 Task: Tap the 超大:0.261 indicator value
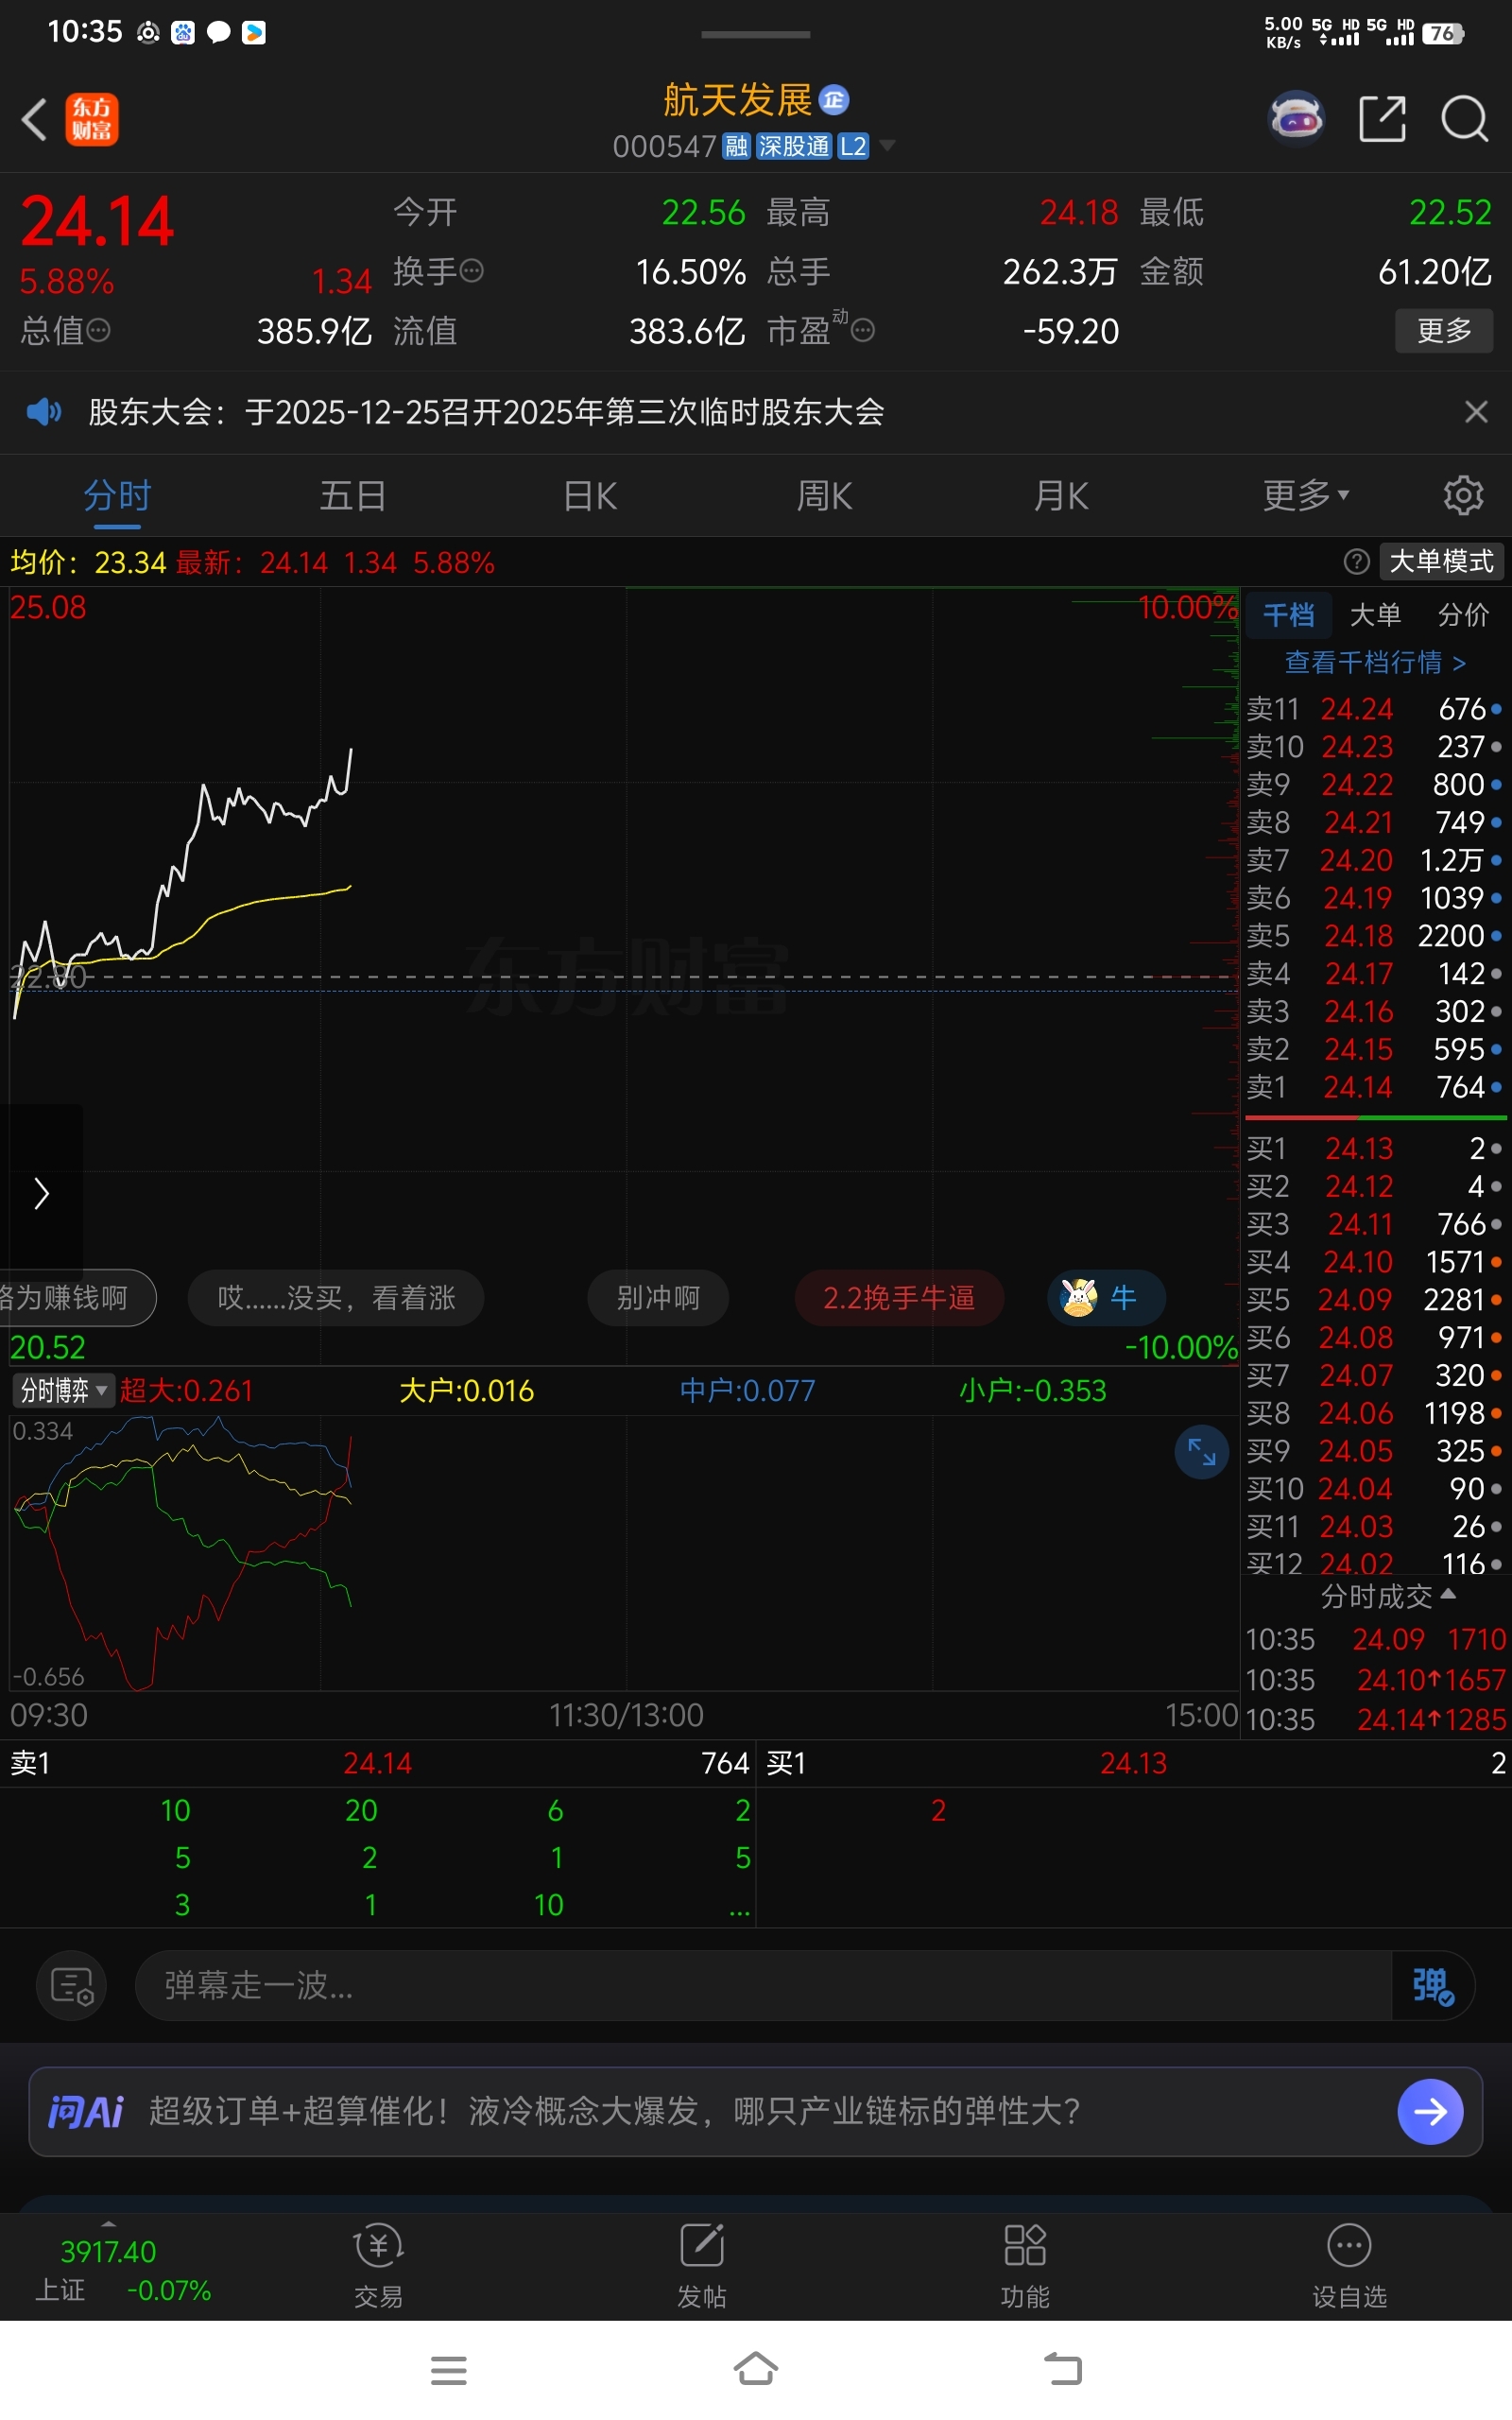tap(187, 1391)
